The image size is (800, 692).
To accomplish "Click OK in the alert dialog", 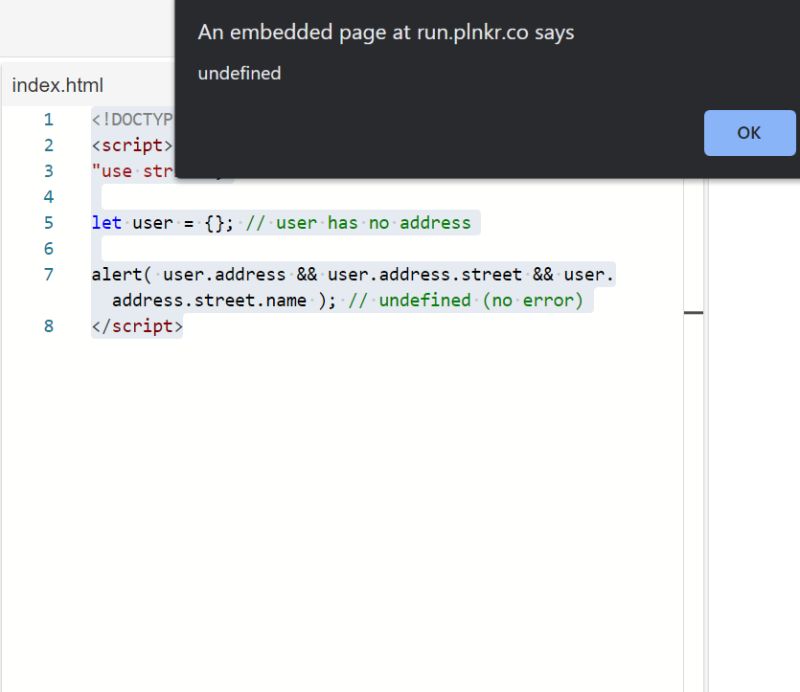I will coord(749,133).
